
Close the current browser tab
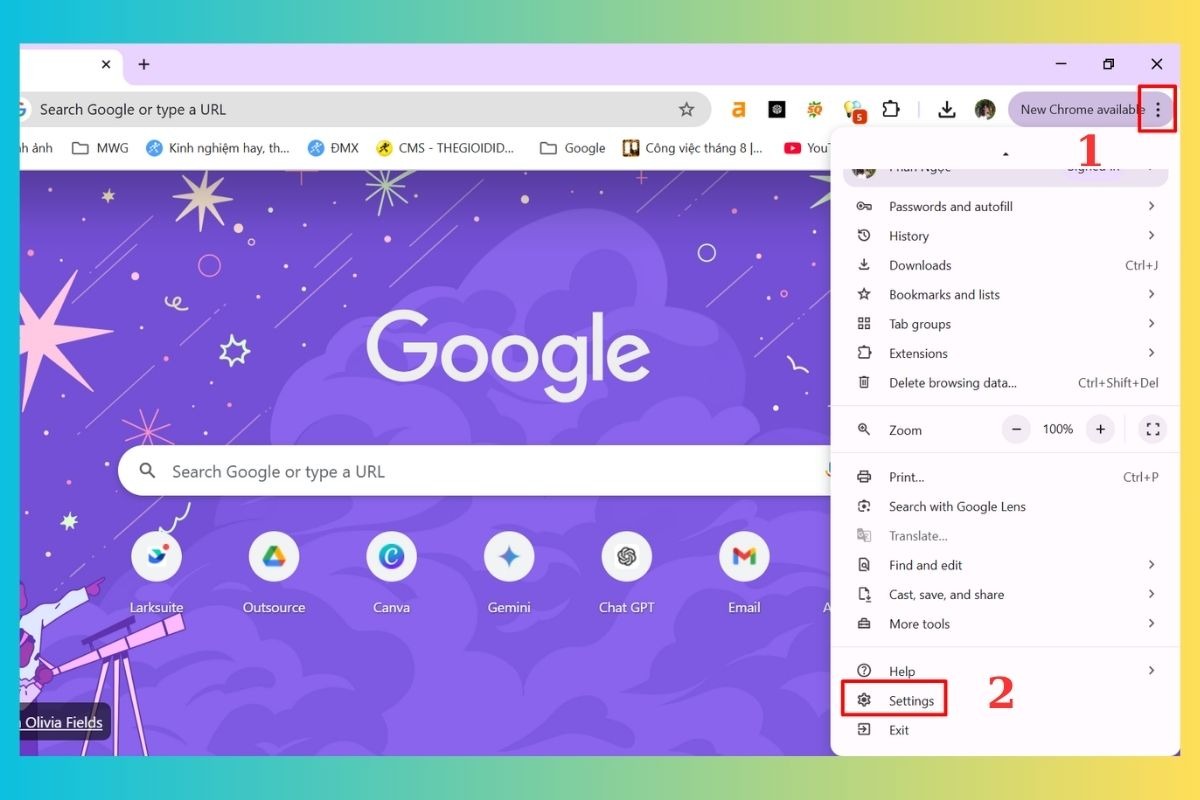click(x=106, y=64)
